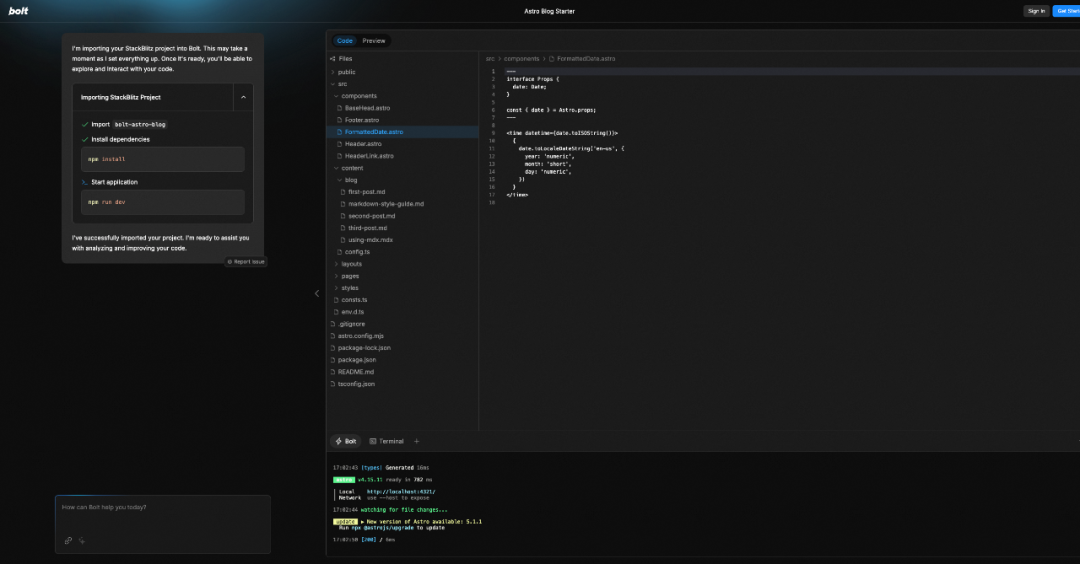Click the using-mdx.mdx file icon
The height and width of the screenshot is (564, 1080).
pos(343,240)
